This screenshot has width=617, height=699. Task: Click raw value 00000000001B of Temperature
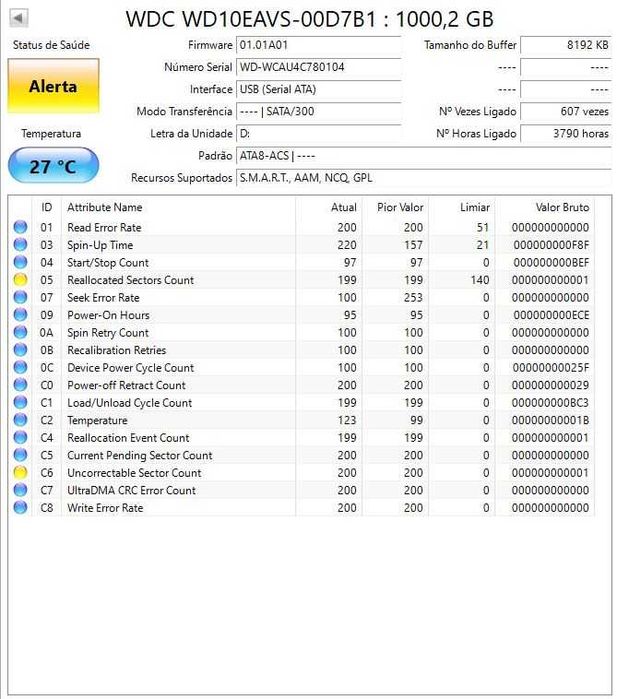(x=551, y=420)
